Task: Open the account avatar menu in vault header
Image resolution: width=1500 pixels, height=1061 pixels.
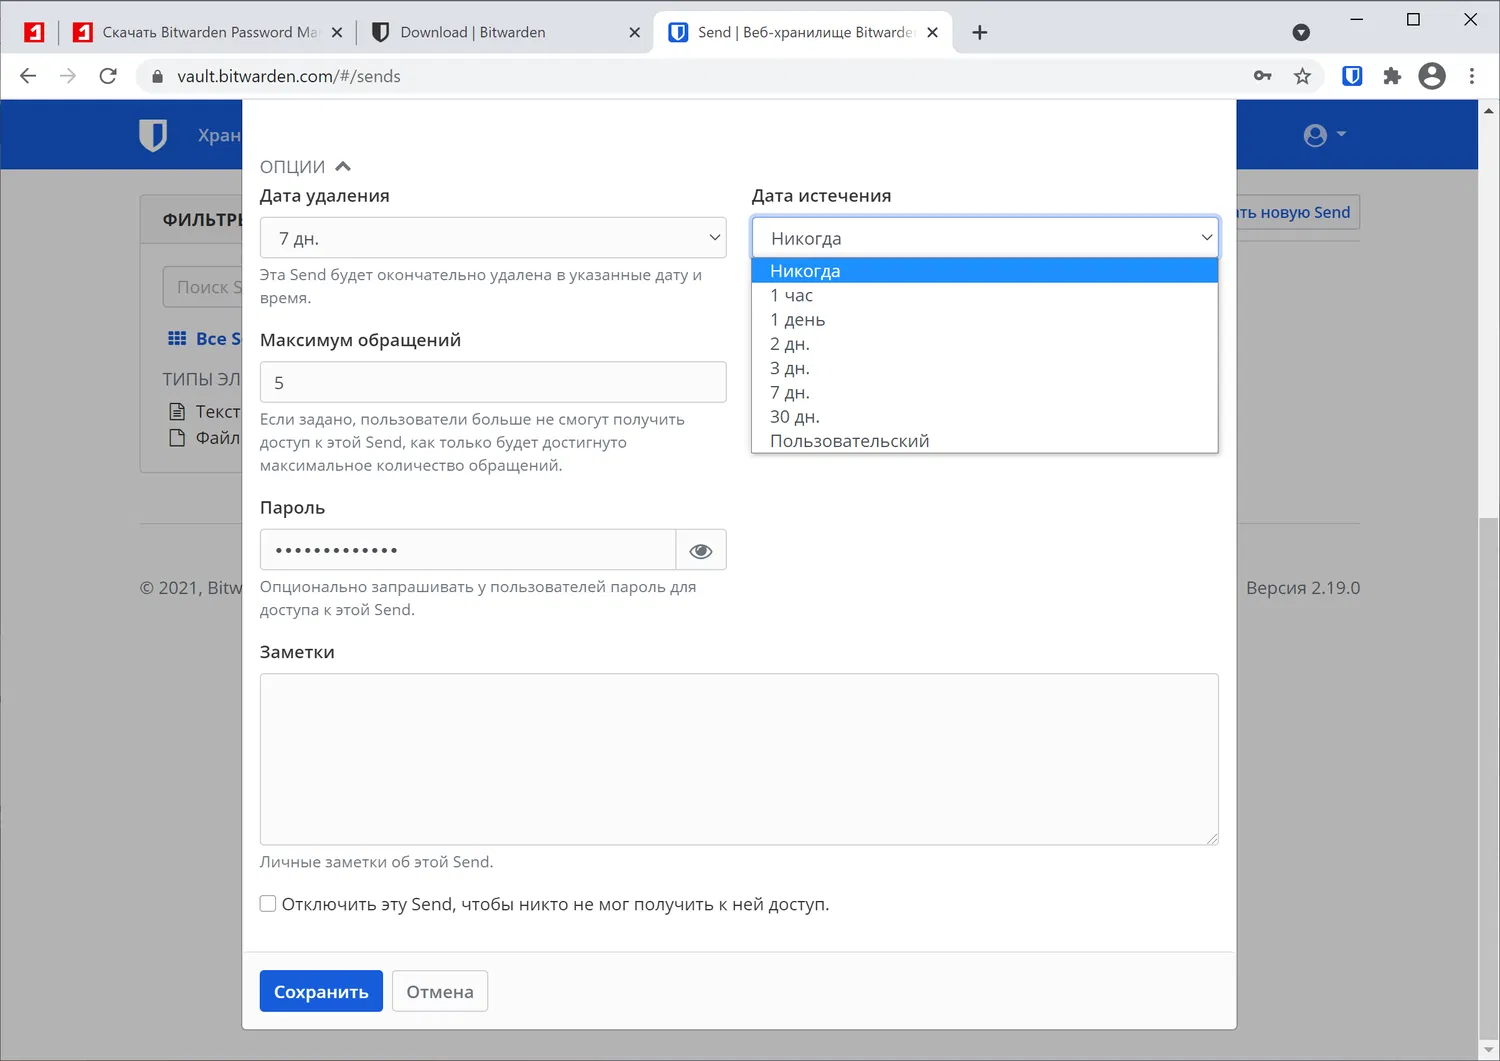Action: [x=1324, y=135]
